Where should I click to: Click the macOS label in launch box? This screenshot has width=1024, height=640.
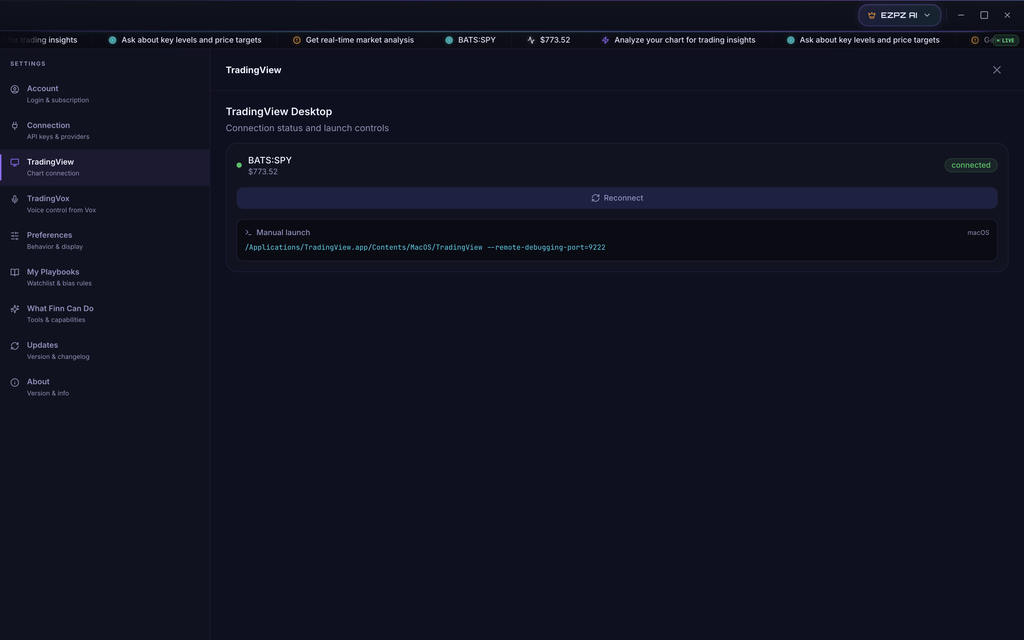978,232
